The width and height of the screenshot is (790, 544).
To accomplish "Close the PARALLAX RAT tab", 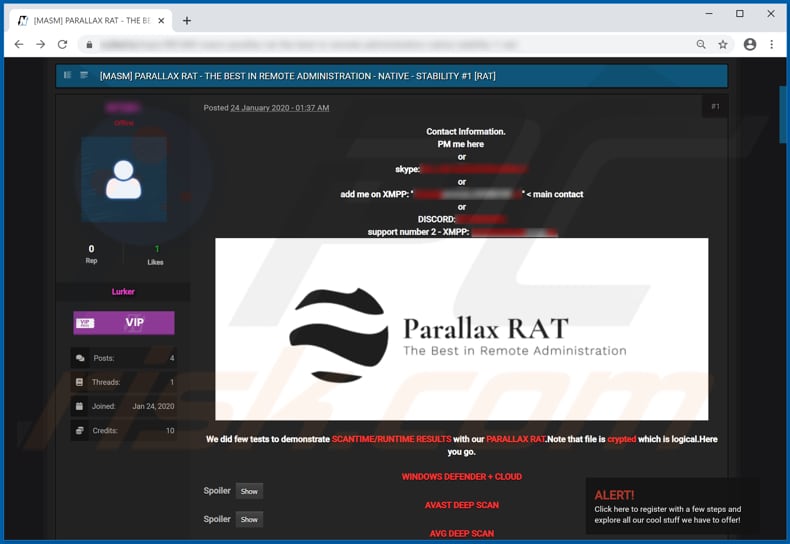I will pyautogui.click(x=161, y=21).
